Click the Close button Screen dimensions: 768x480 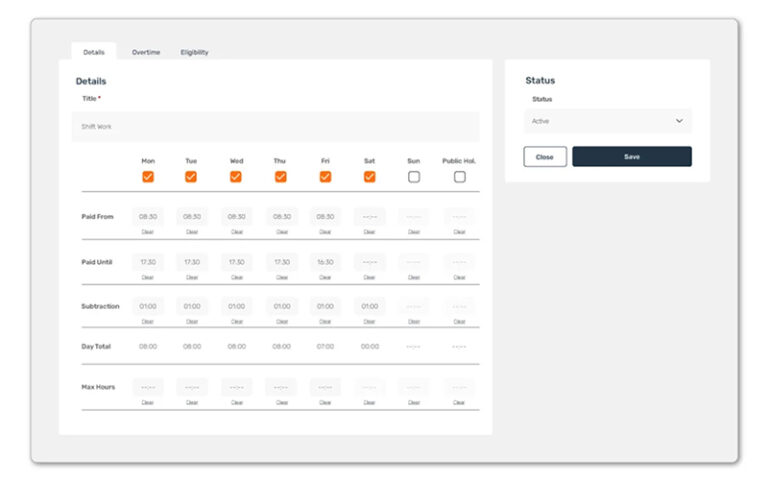click(x=545, y=157)
